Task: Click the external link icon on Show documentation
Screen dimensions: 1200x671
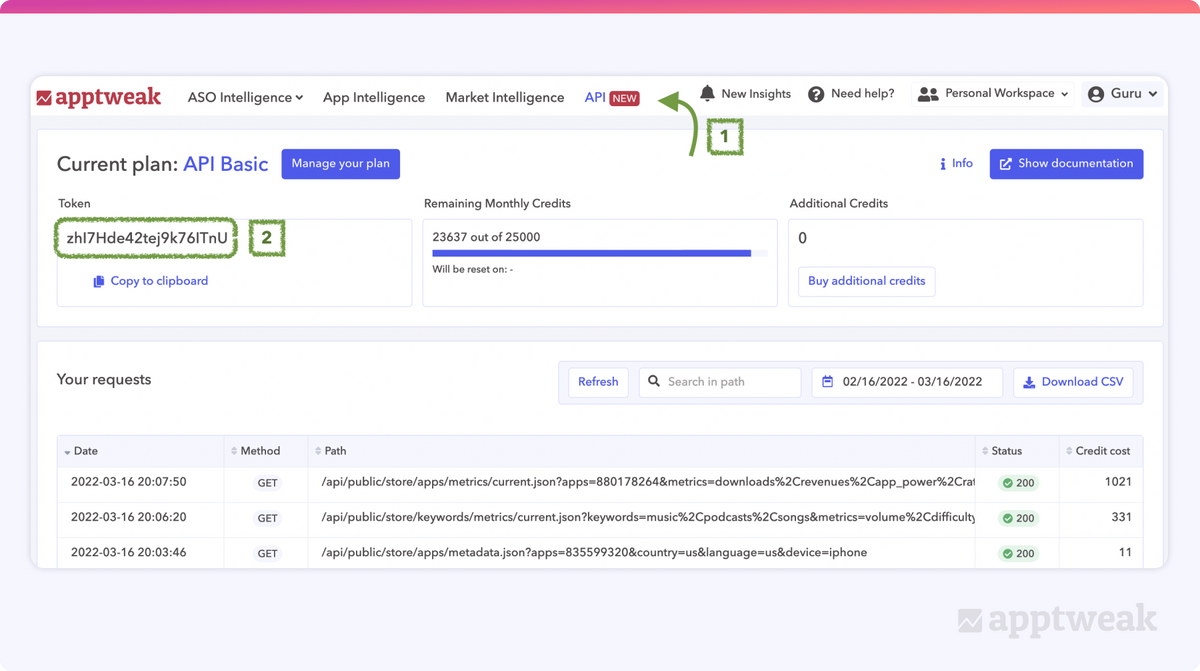Action: coord(1006,164)
